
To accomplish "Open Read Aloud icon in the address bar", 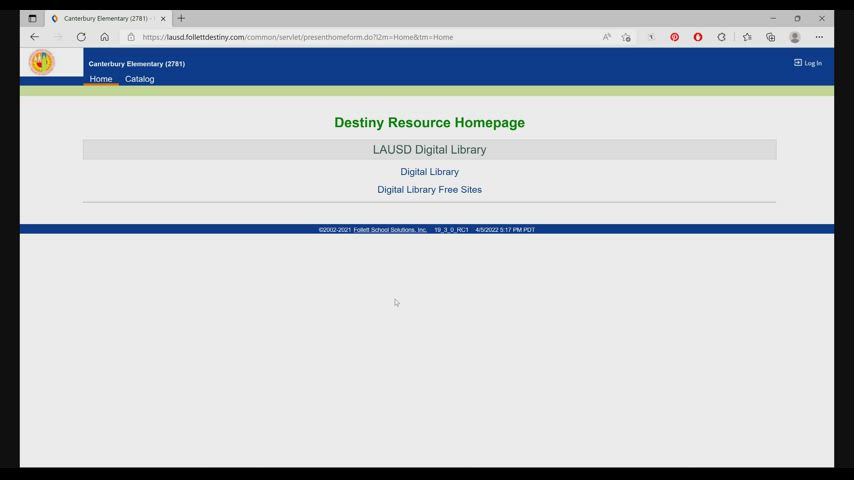I will point(606,37).
